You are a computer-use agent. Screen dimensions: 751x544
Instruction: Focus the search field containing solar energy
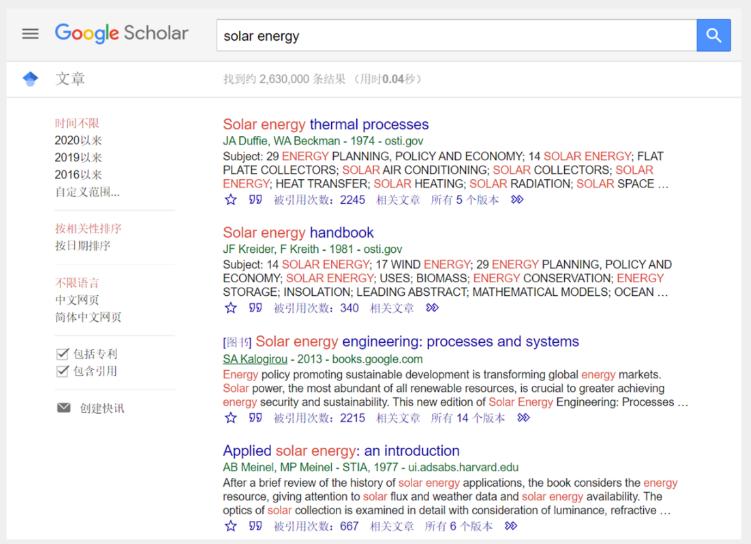point(456,35)
